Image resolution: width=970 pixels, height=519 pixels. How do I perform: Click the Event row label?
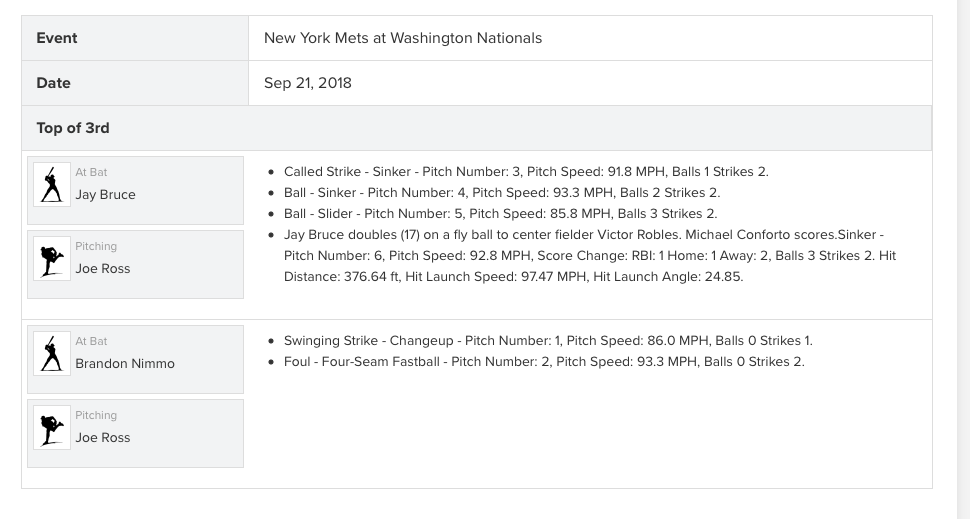[57, 38]
